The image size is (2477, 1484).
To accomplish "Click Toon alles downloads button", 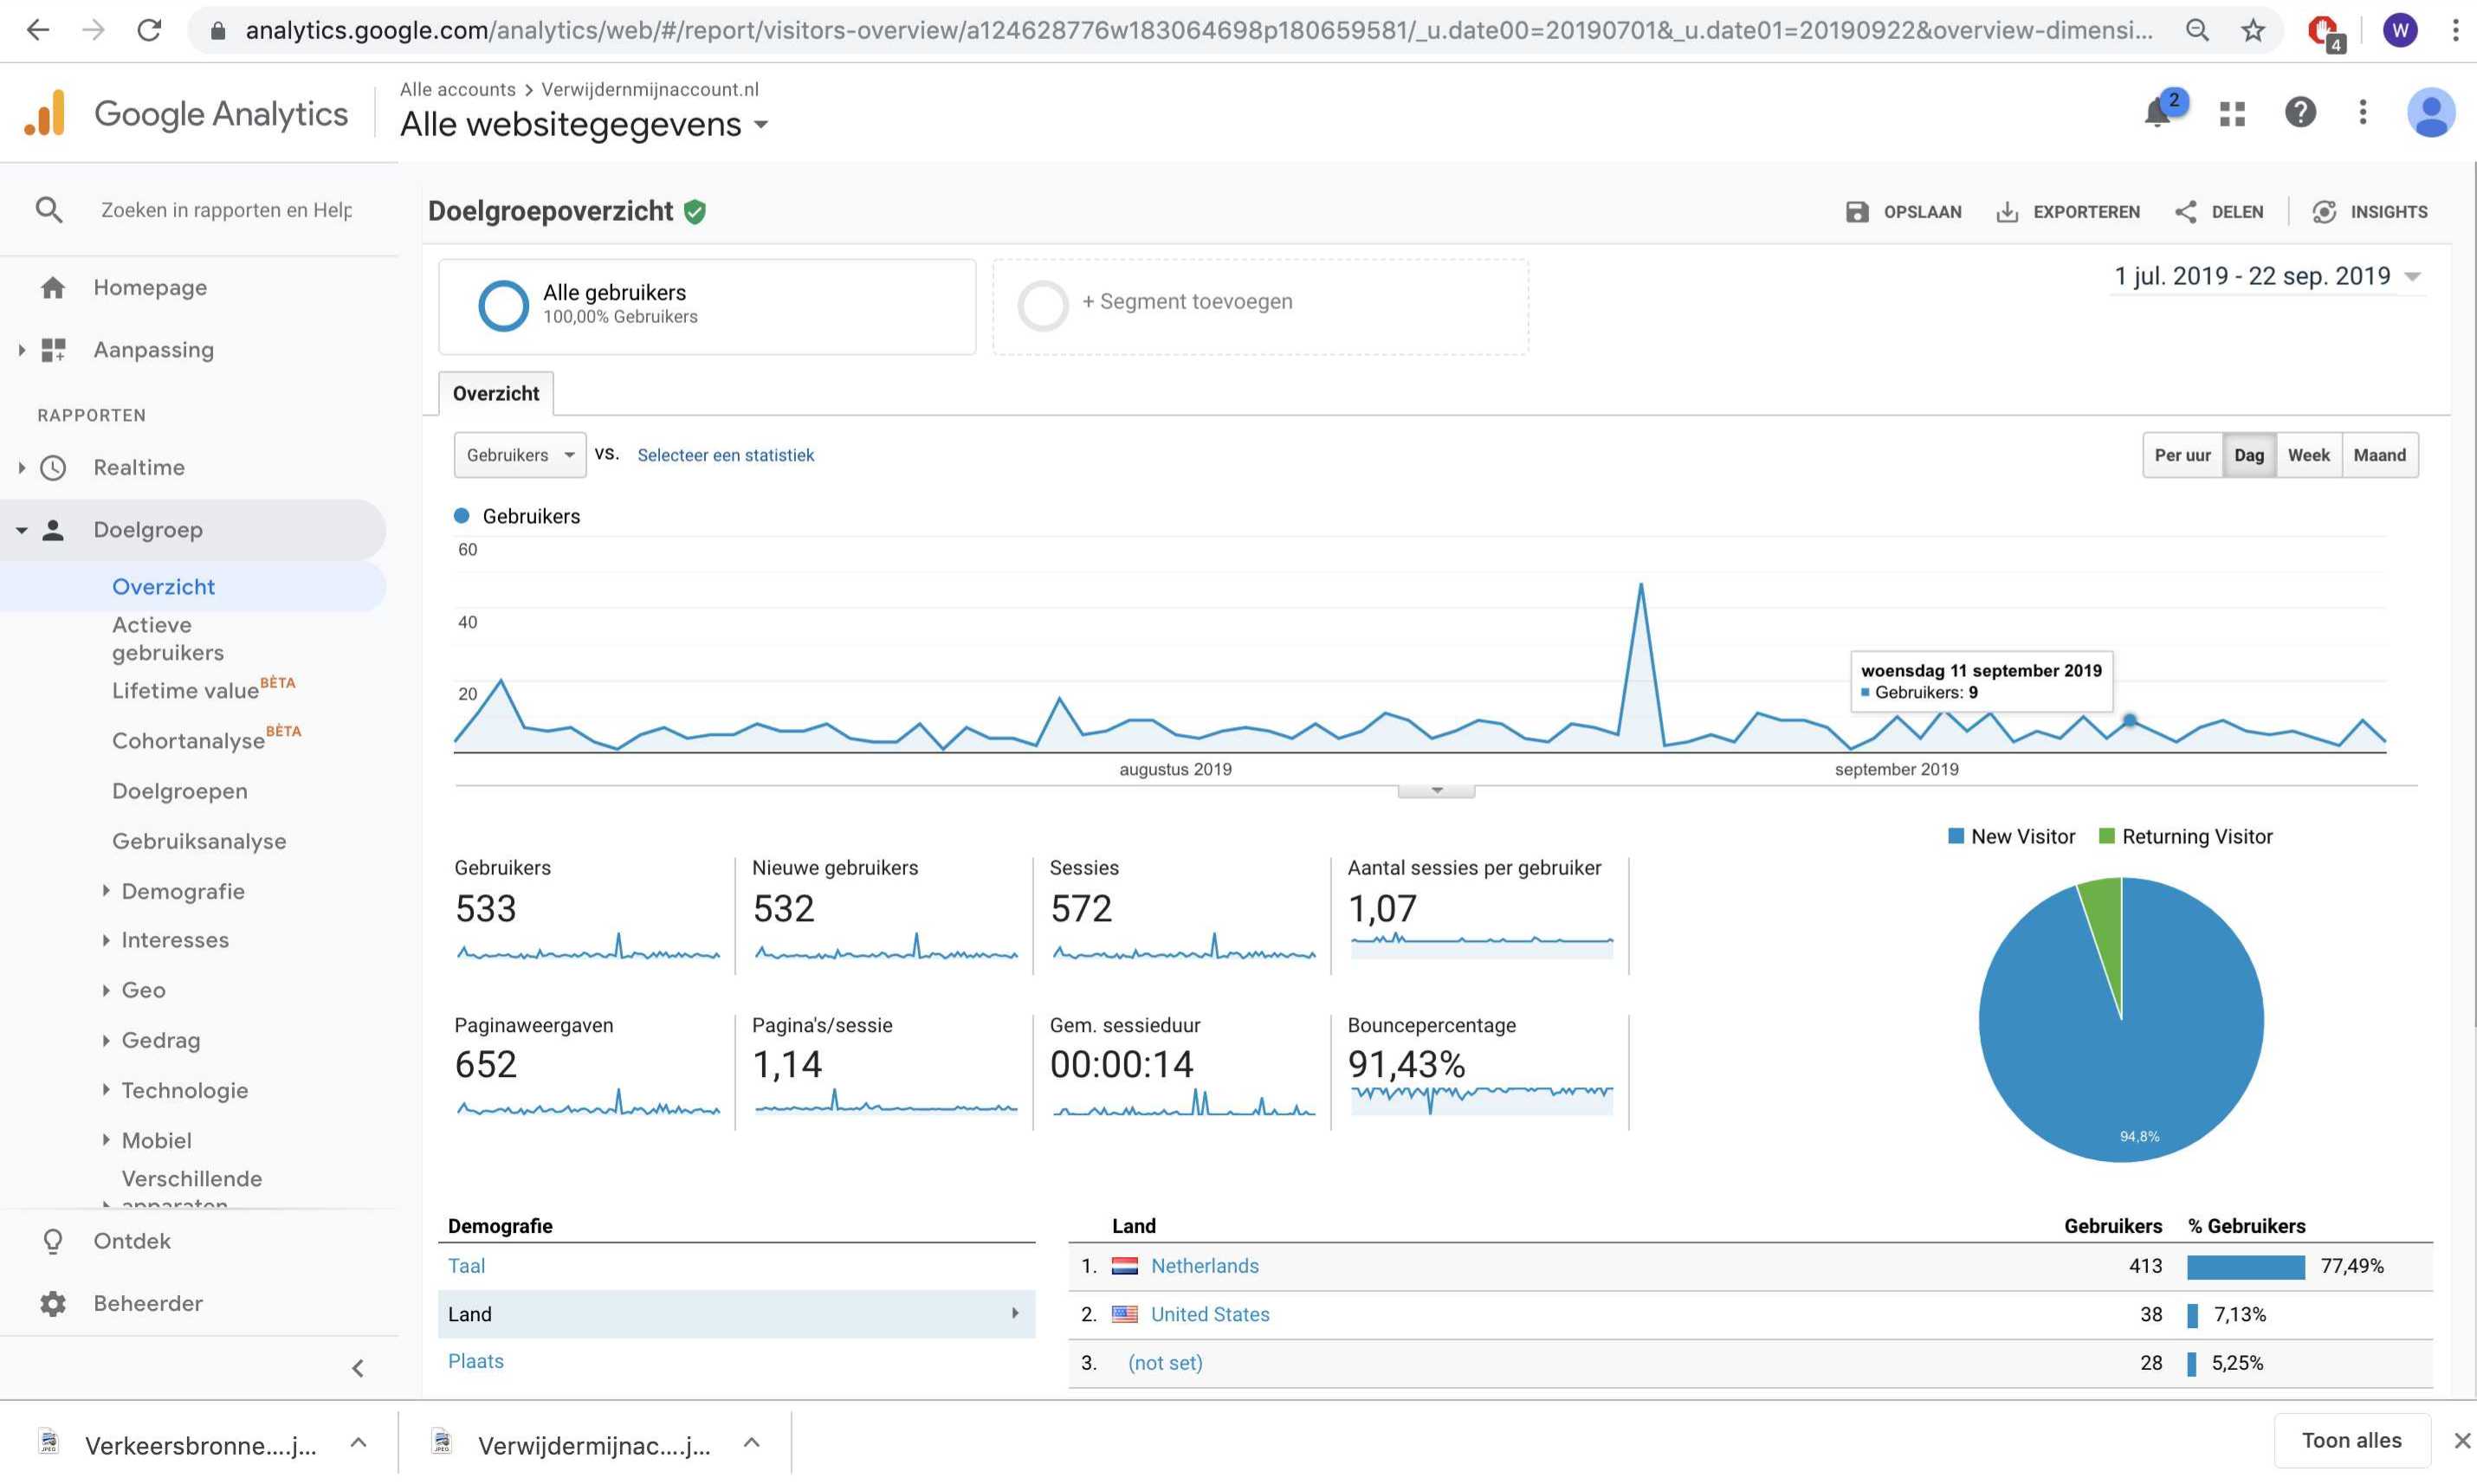I will tap(2352, 1440).
